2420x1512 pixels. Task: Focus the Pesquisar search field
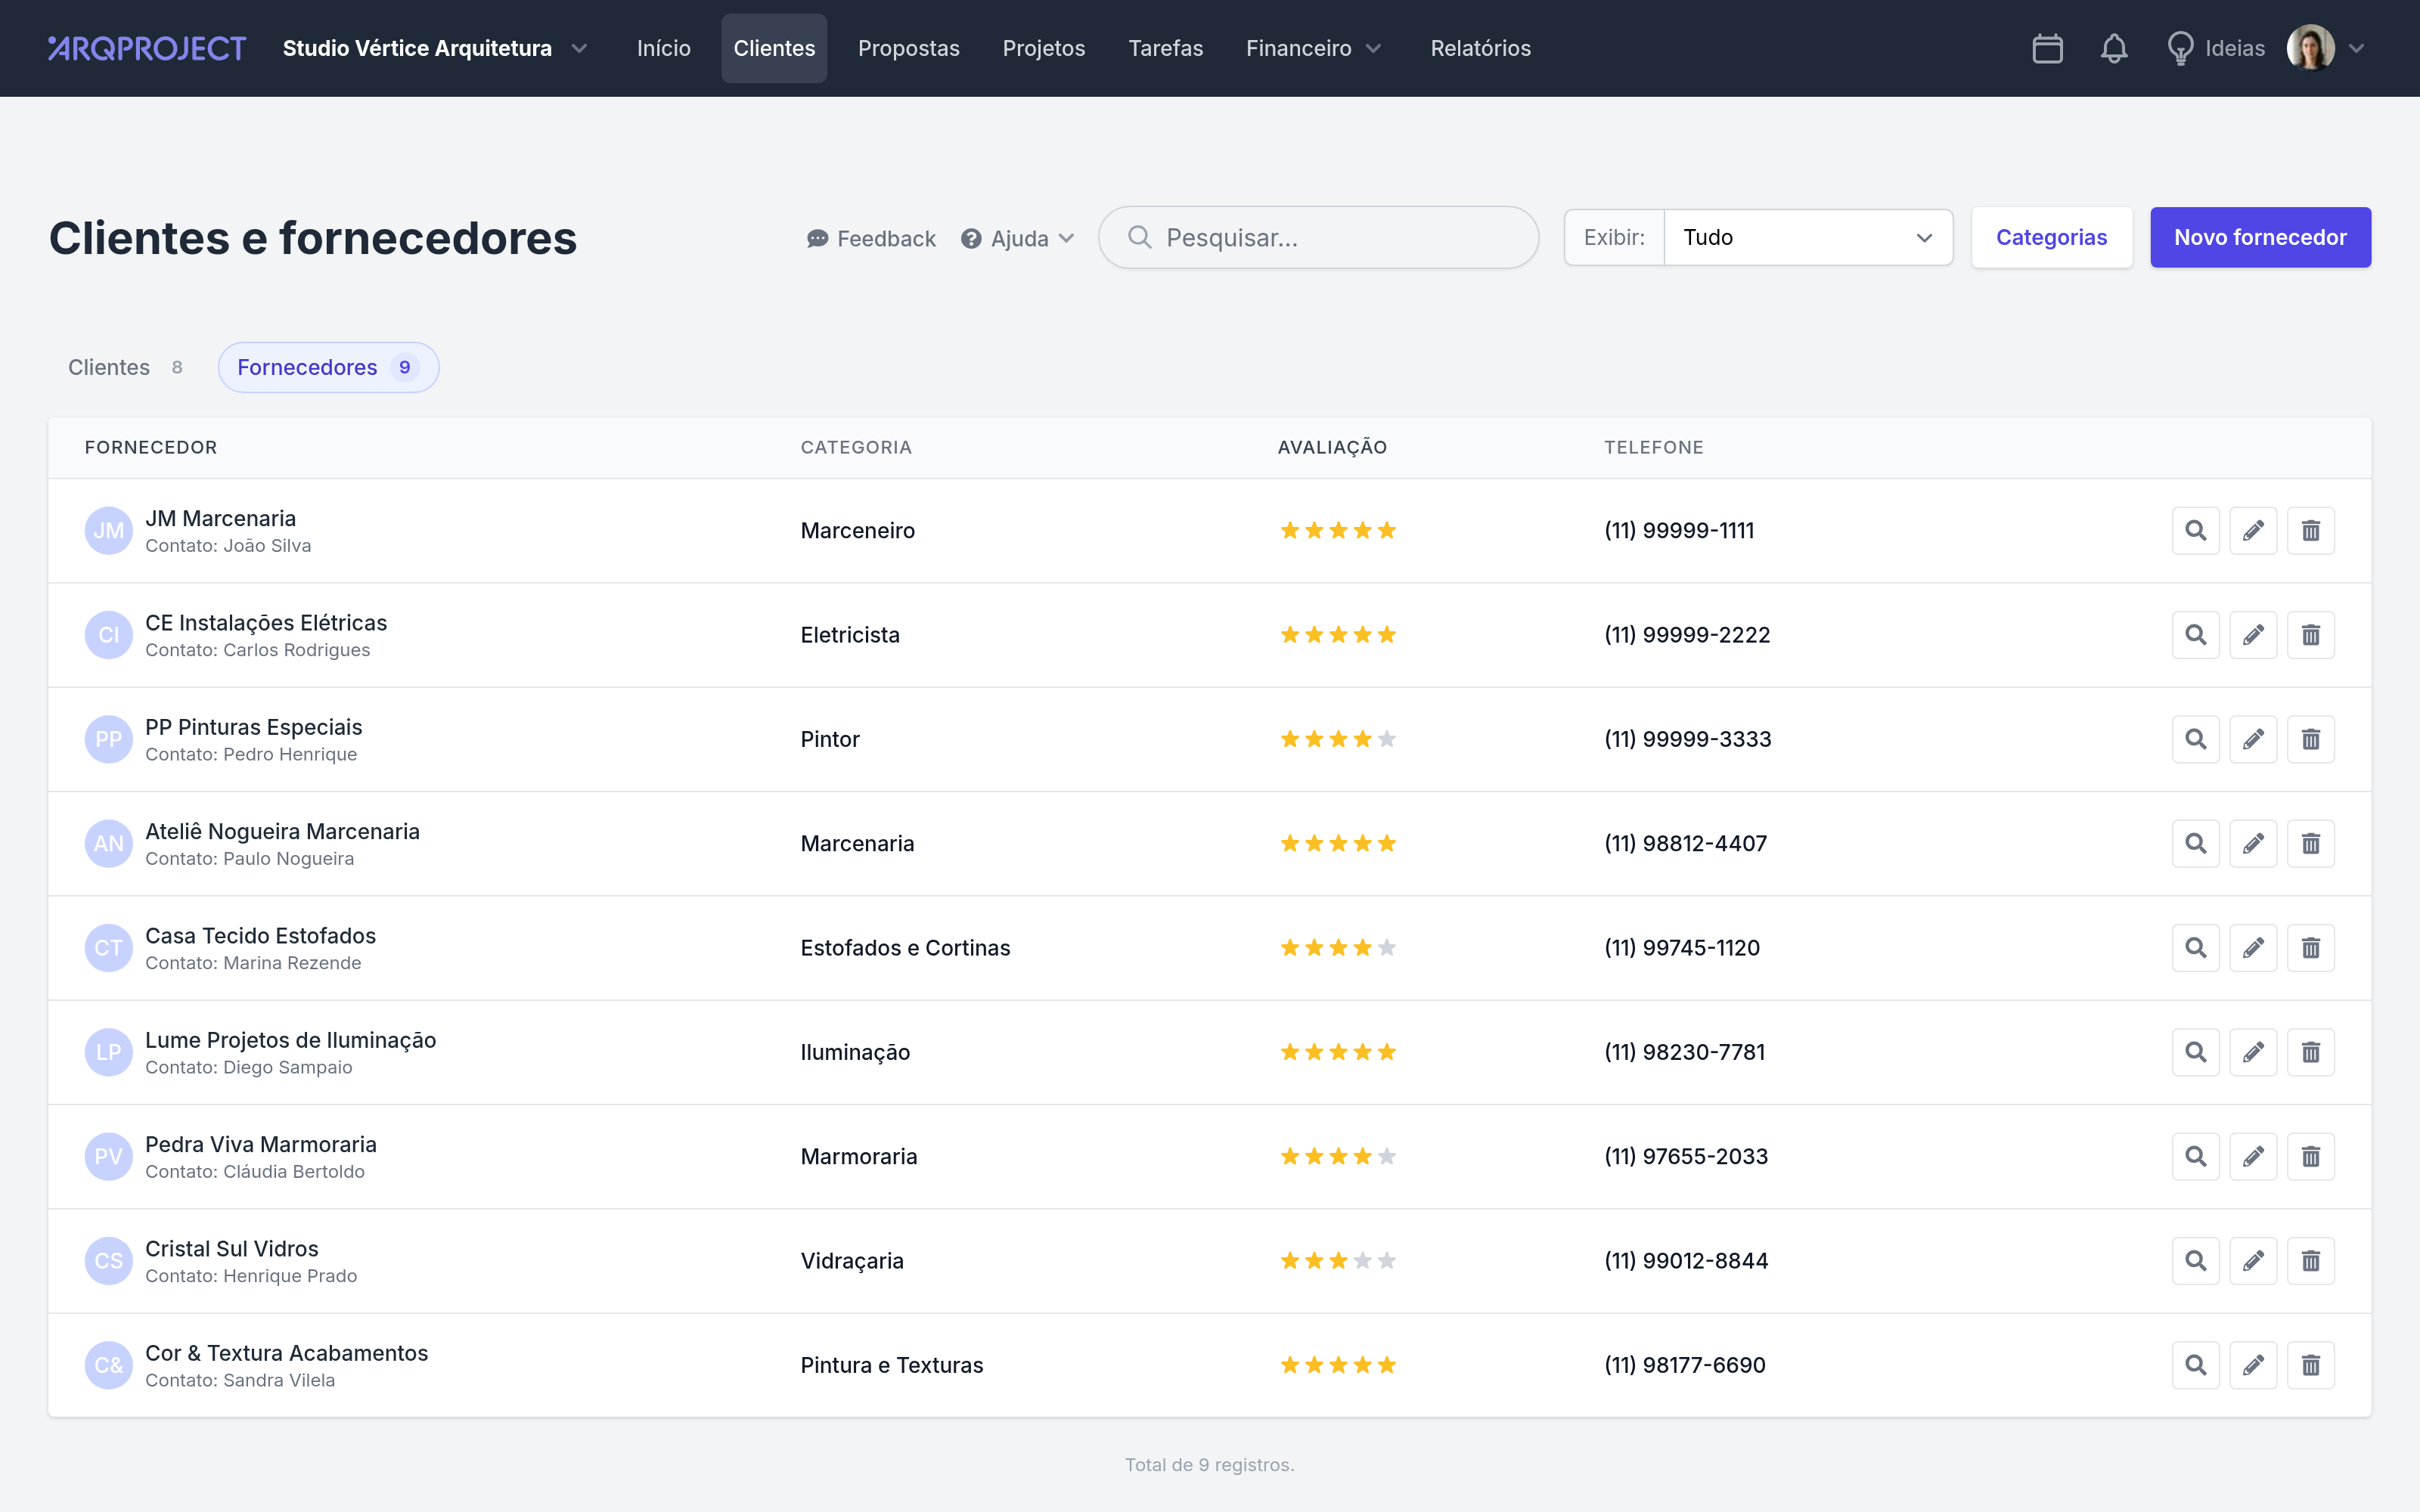[1318, 237]
